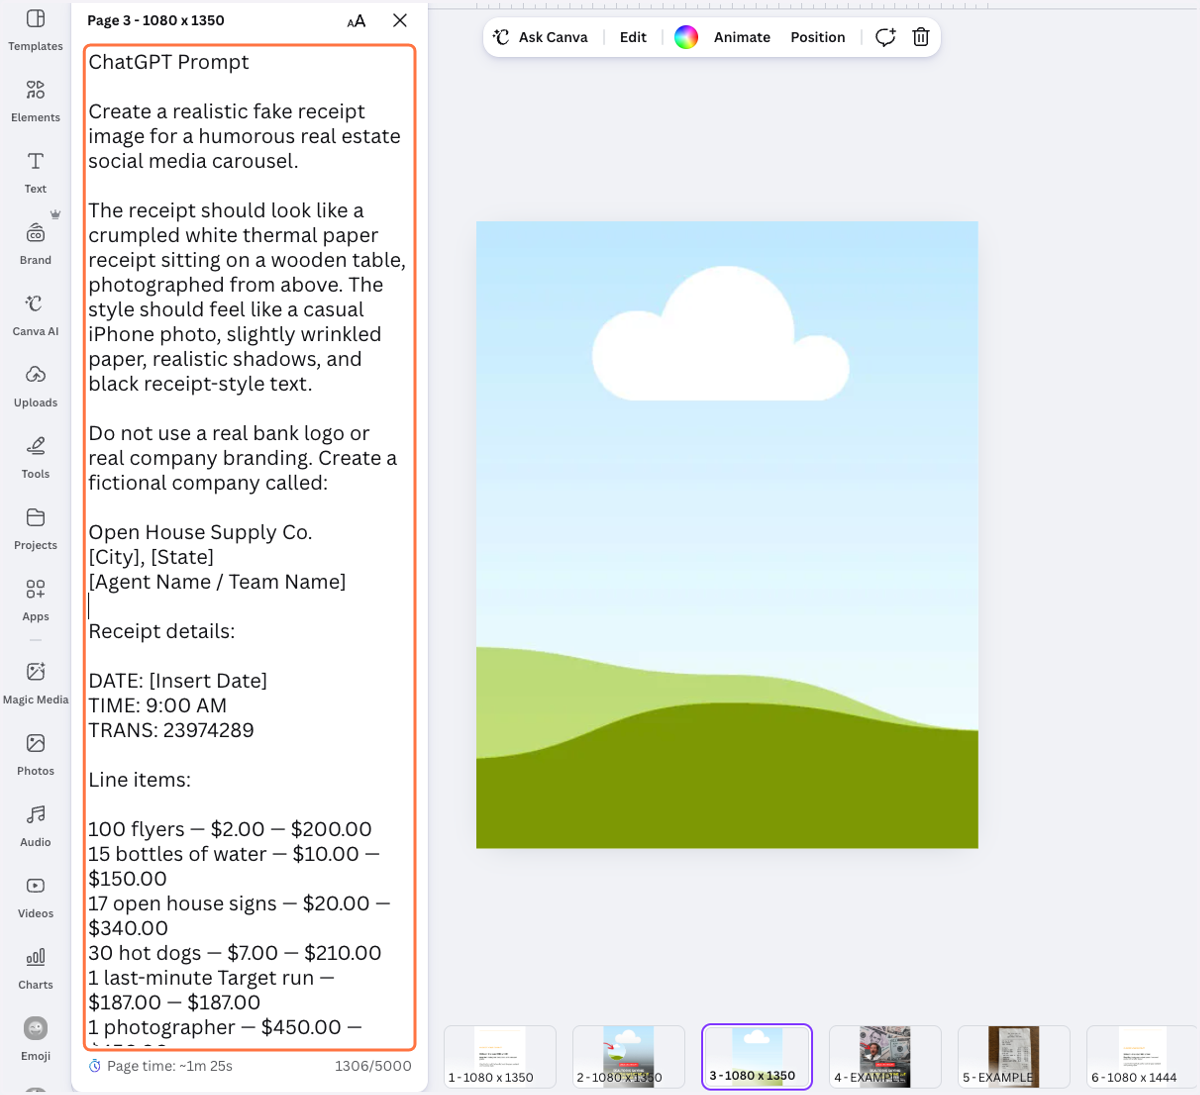Click Edit in the floating toolbar
The image size is (1200, 1095).
click(633, 37)
